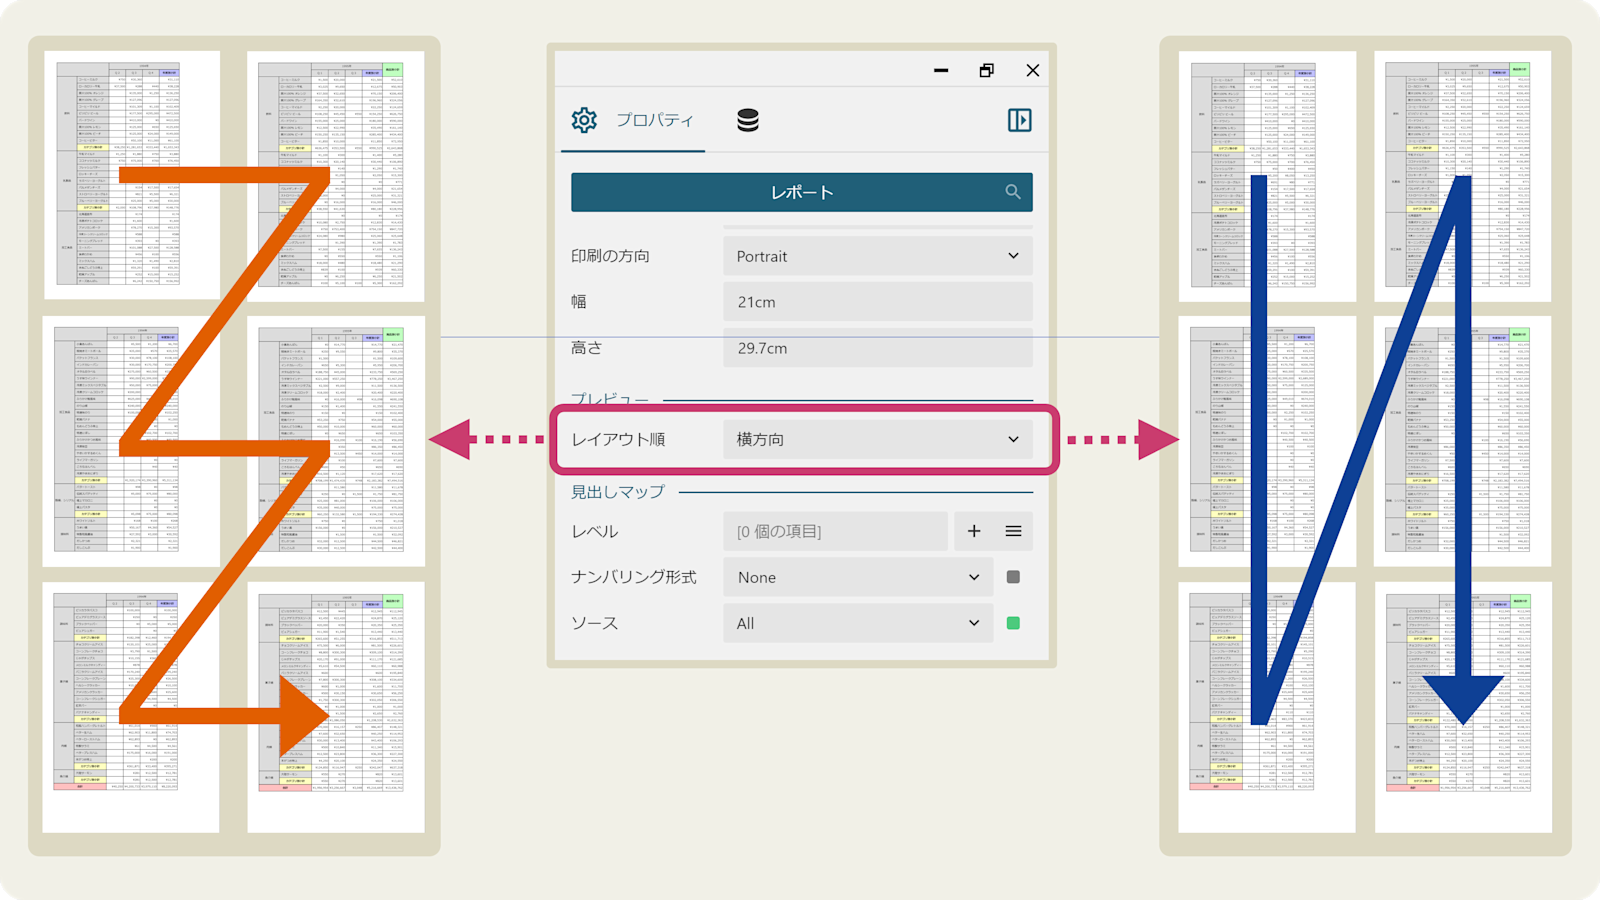
Task: Edit the 幅 field showing 21cm
Action: 878,302
